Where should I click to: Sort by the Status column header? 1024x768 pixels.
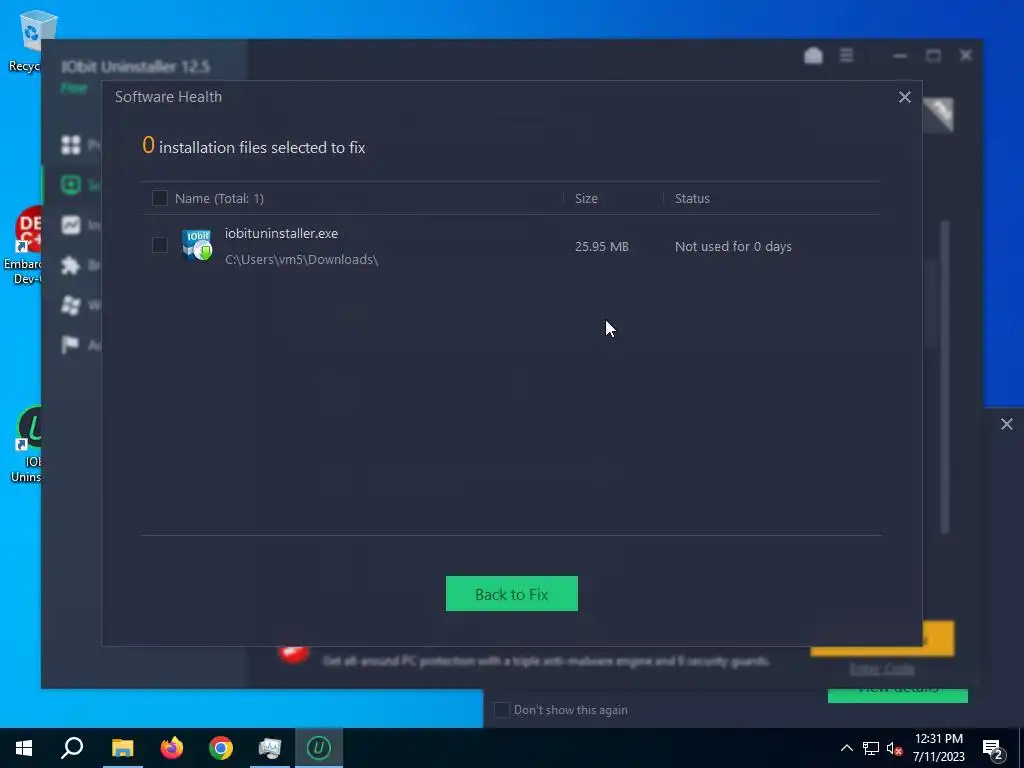[x=692, y=199]
